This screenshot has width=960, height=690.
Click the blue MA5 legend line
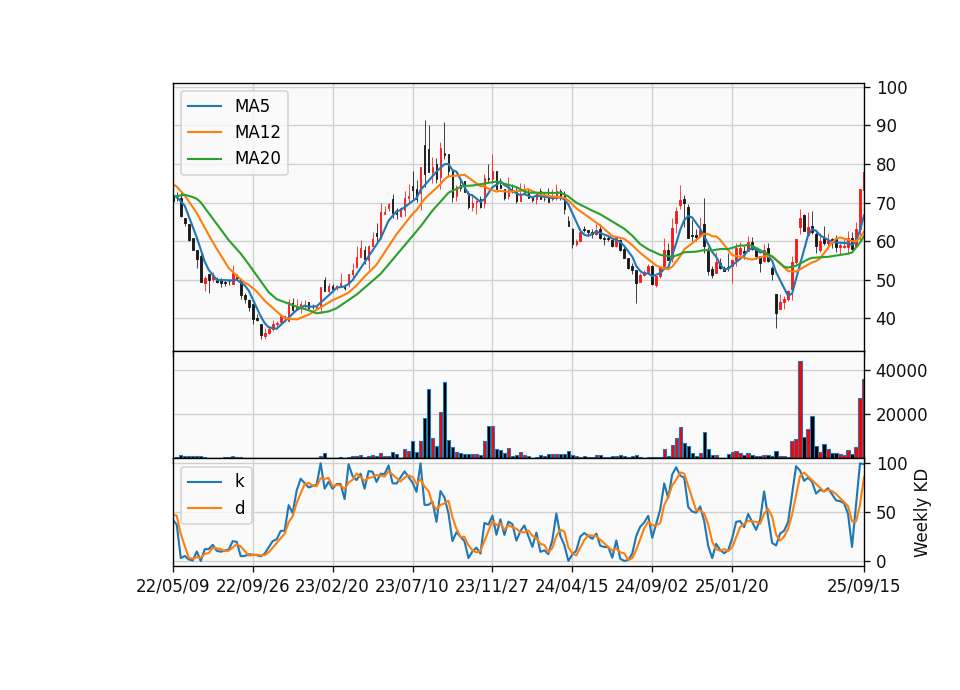pyautogui.click(x=204, y=107)
